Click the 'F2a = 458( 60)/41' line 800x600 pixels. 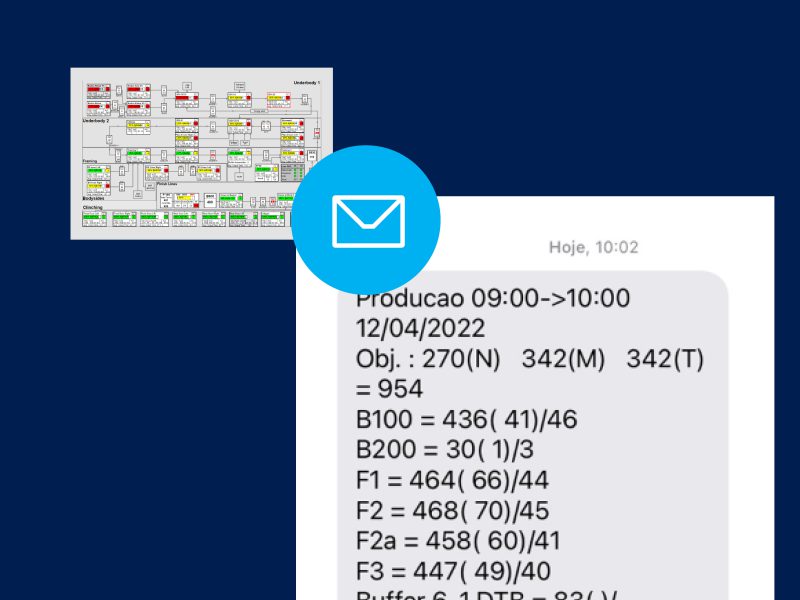[458, 541]
